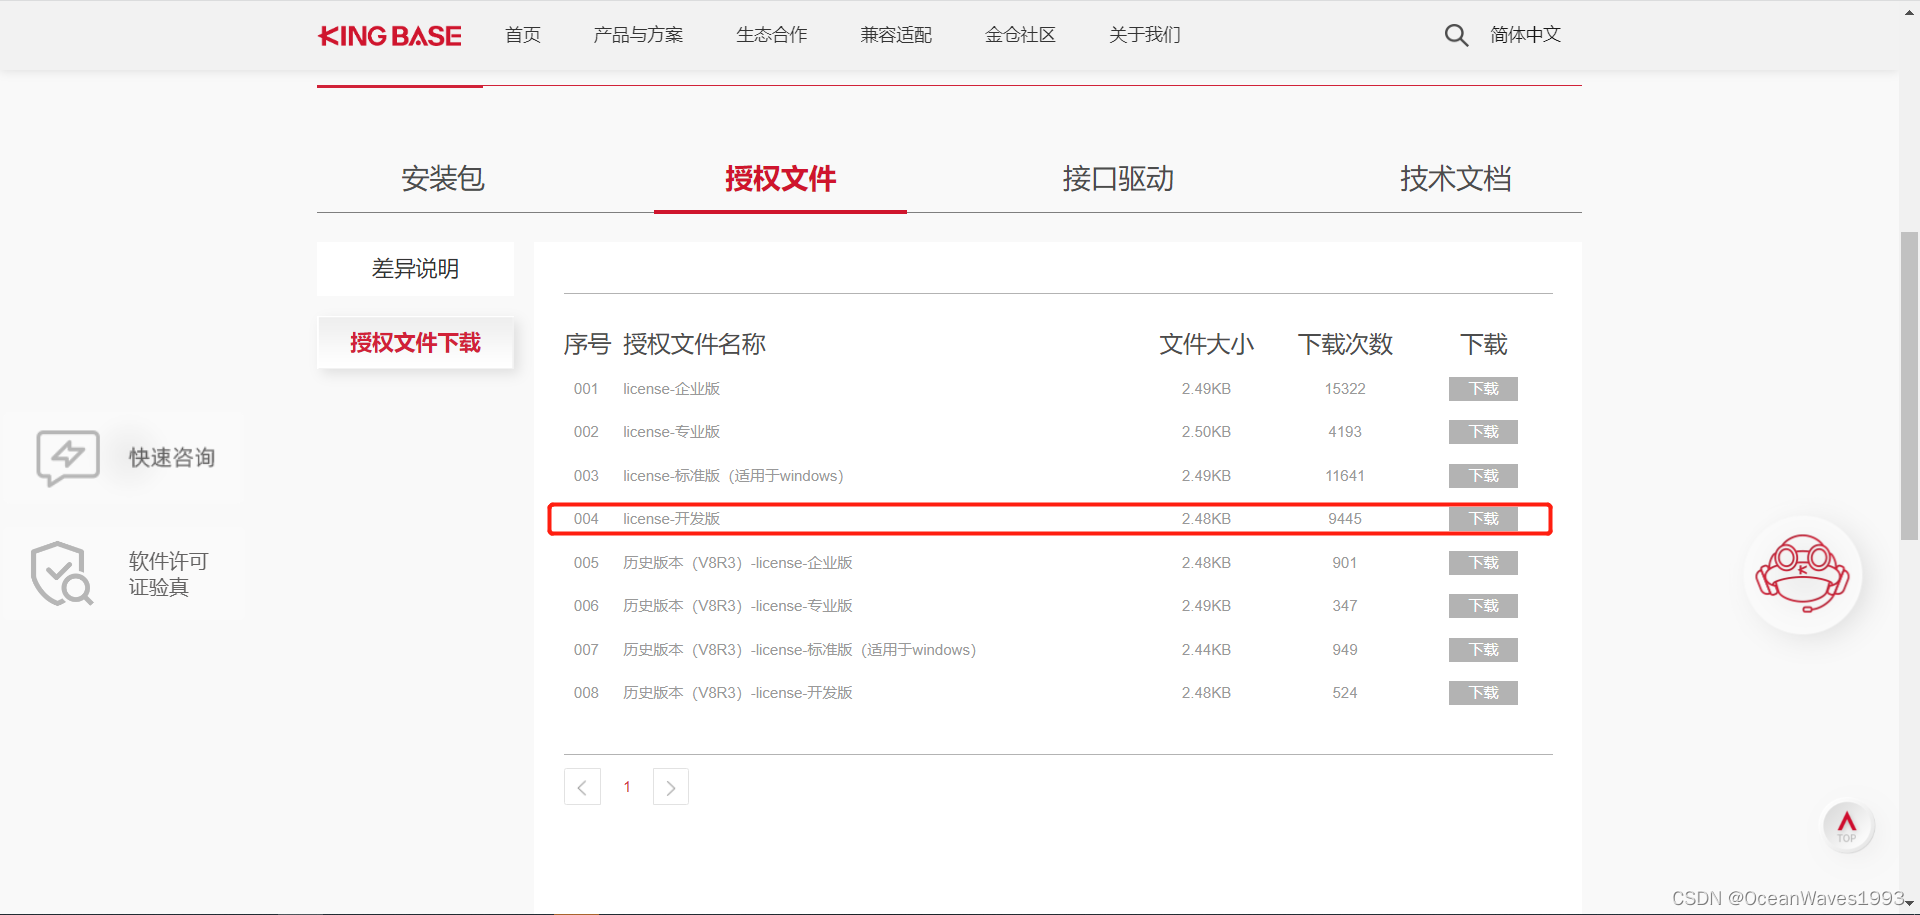Go to previous page arrow
This screenshot has width=1920, height=915.
pyautogui.click(x=582, y=787)
